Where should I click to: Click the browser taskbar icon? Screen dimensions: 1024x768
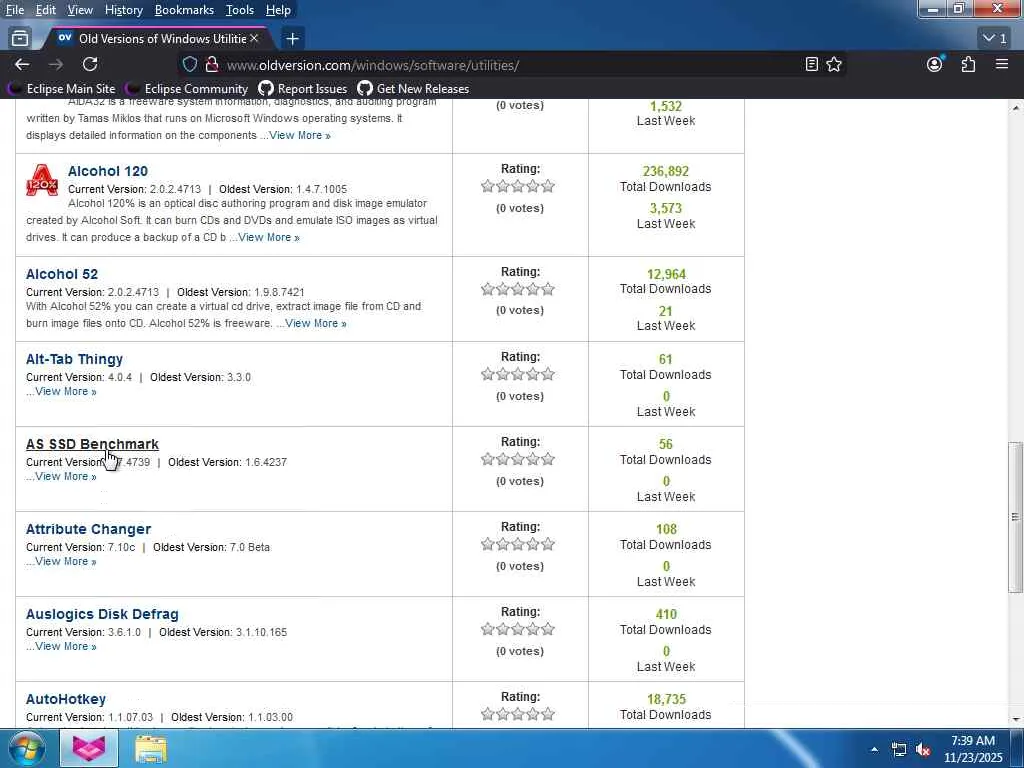point(89,749)
